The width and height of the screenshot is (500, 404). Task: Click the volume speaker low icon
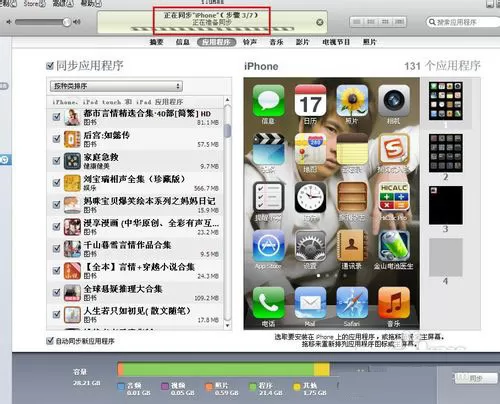pos(9,22)
